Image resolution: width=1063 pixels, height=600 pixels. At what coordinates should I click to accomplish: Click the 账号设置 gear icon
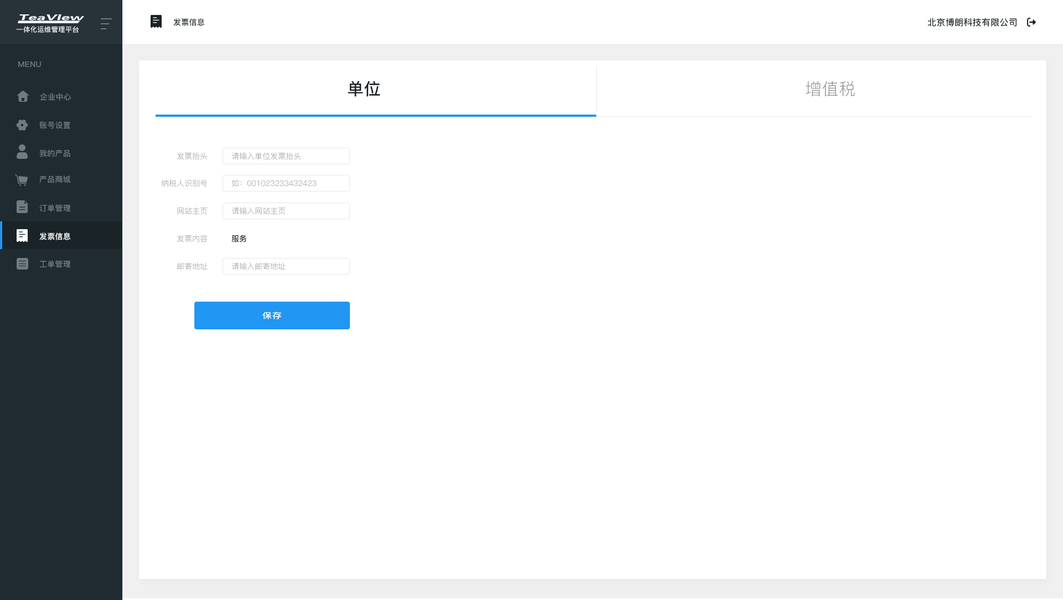point(22,125)
